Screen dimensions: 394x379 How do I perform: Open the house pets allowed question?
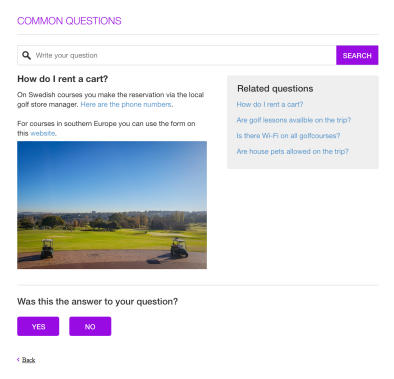[x=292, y=151]
